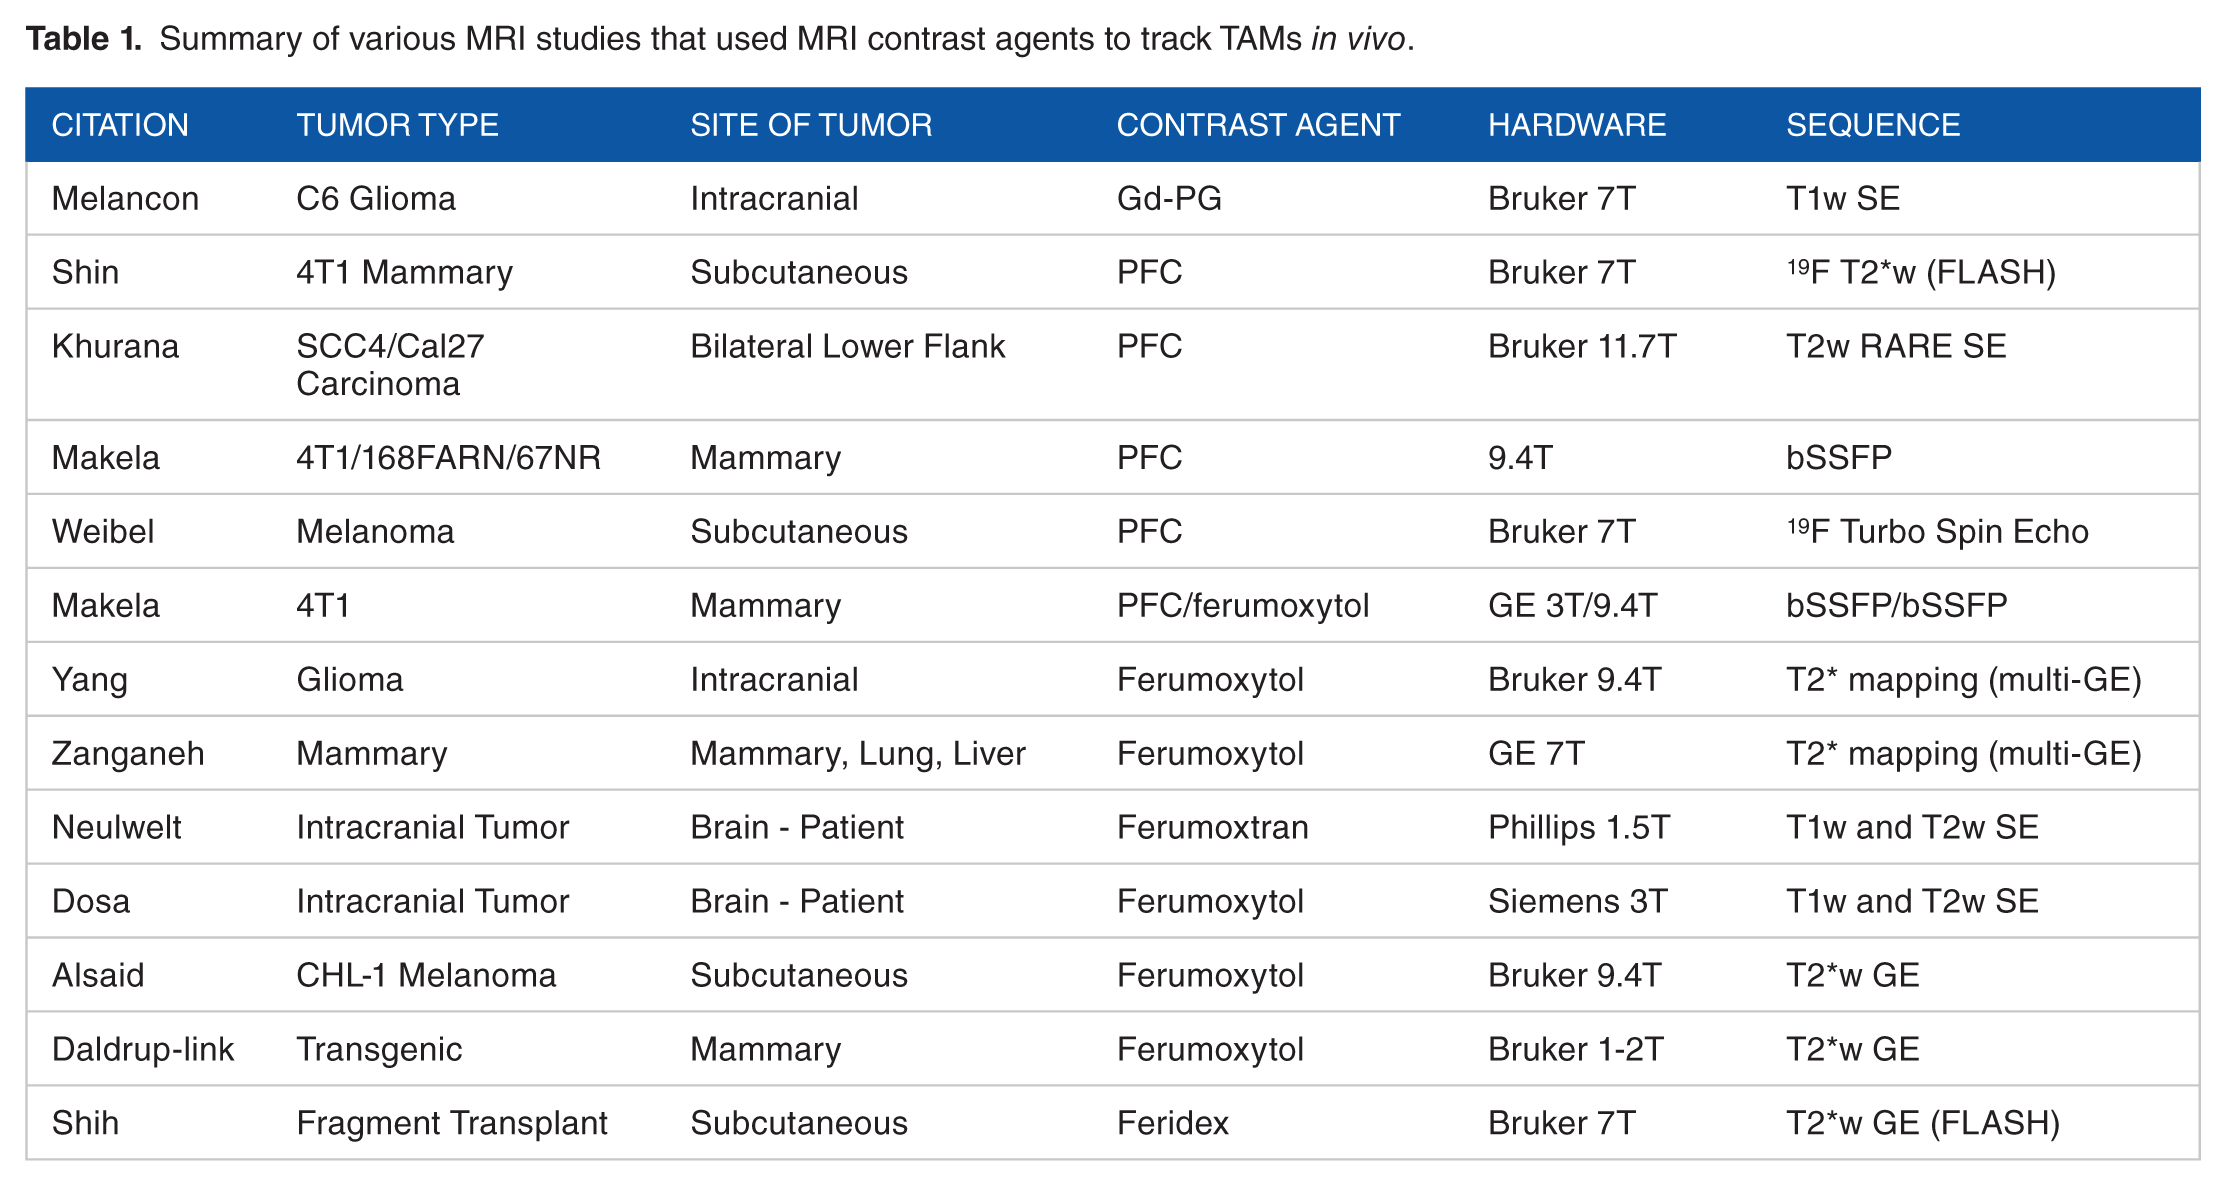2226x1186 pixels.
Task: Select the Khurana citation cell
Action: click(115, 346)
